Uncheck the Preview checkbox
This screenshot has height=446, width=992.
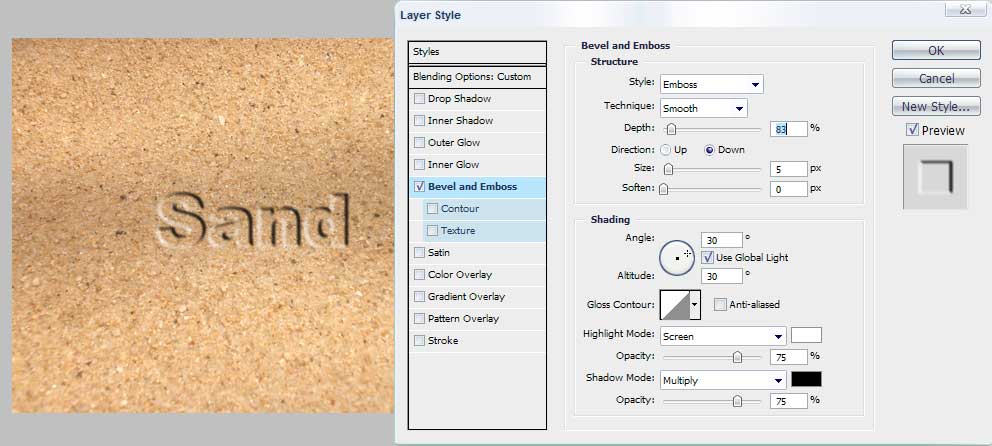(912, 130)
